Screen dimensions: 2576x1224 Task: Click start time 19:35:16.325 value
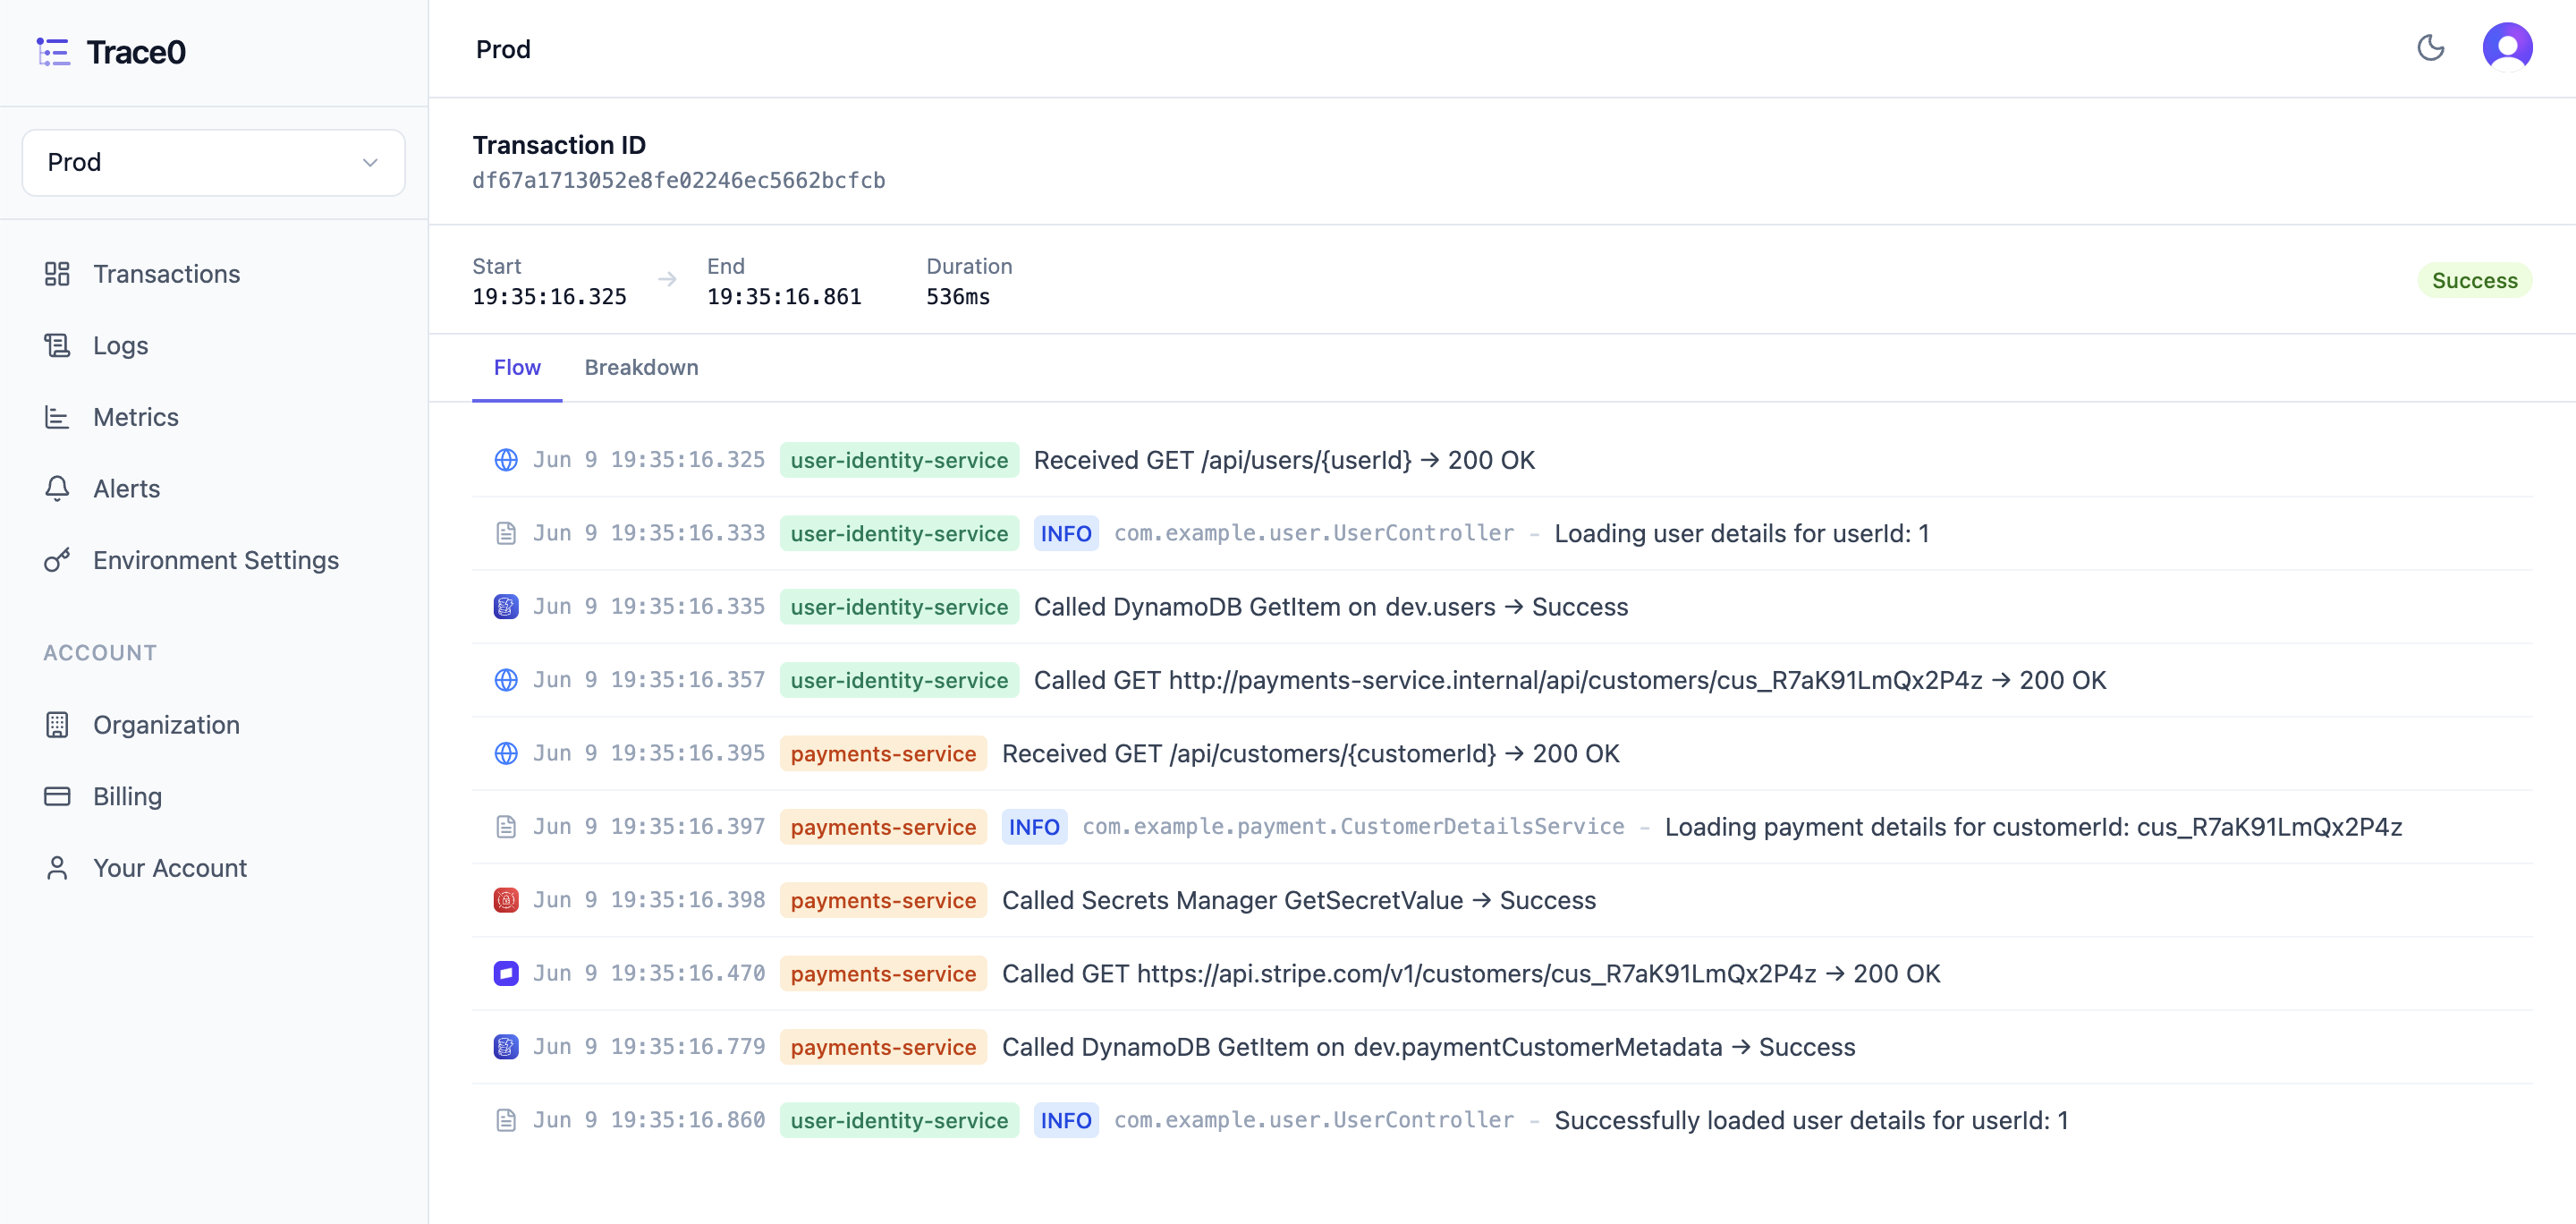549,297
